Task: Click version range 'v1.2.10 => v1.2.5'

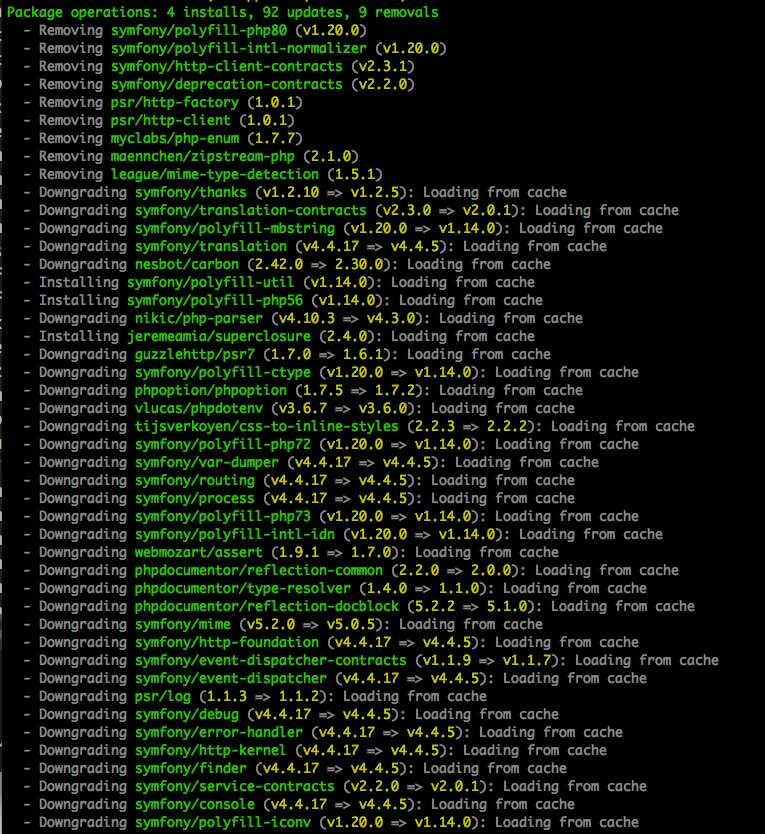Action: coord(330,192)
